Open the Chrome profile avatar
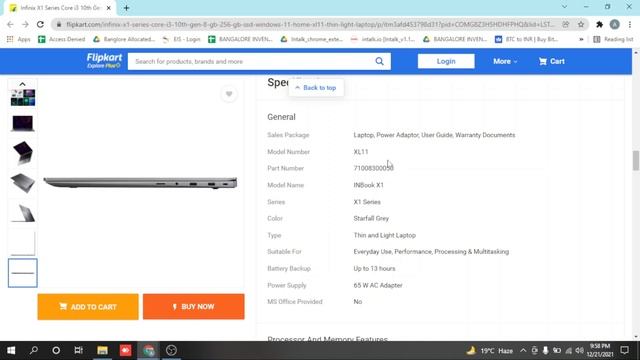640x360 pixels. pos(615,24)
